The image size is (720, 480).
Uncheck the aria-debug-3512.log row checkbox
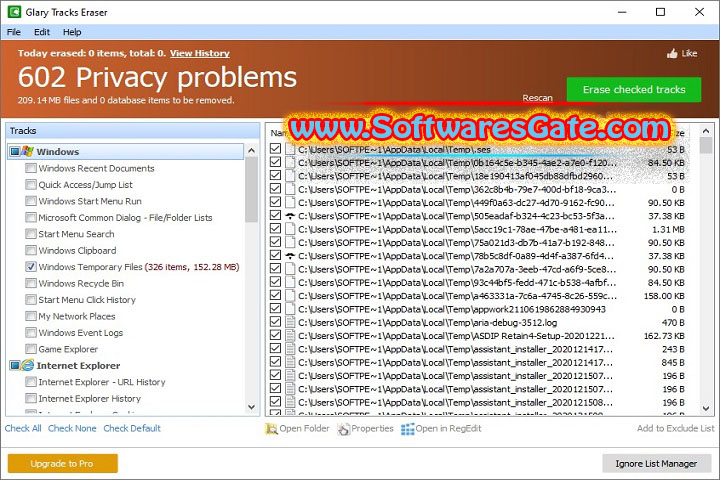[x=276, y=322]
